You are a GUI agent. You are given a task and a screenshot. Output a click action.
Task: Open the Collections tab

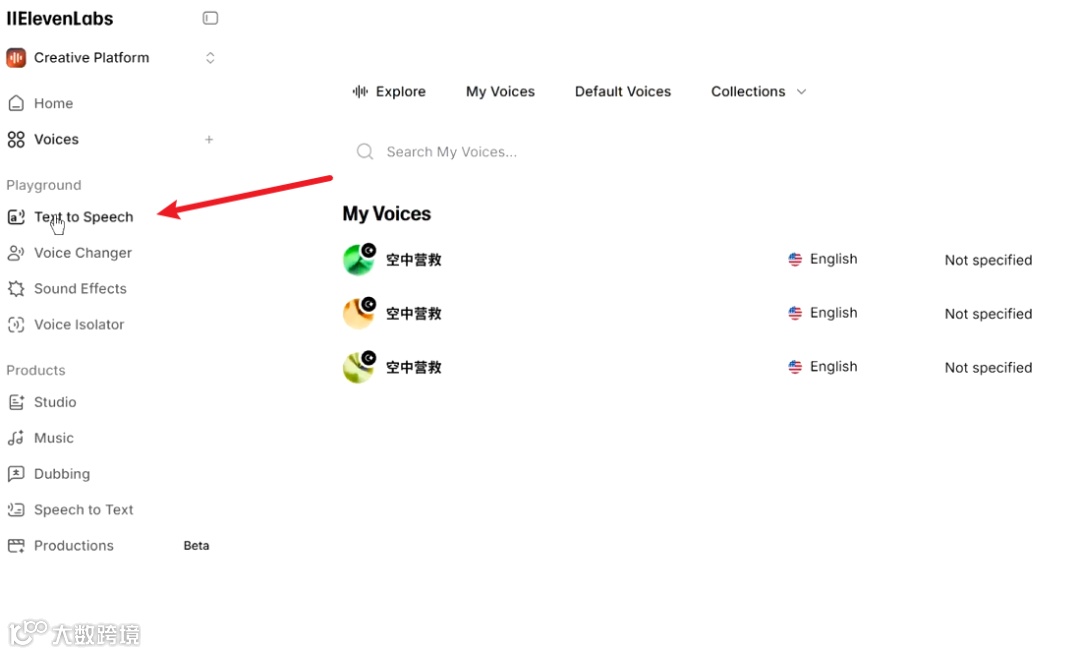coord(748,92)
